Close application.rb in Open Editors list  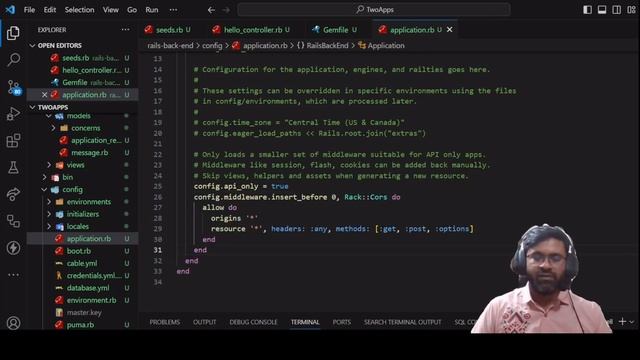pyautogui.click(x=44, y=95)
